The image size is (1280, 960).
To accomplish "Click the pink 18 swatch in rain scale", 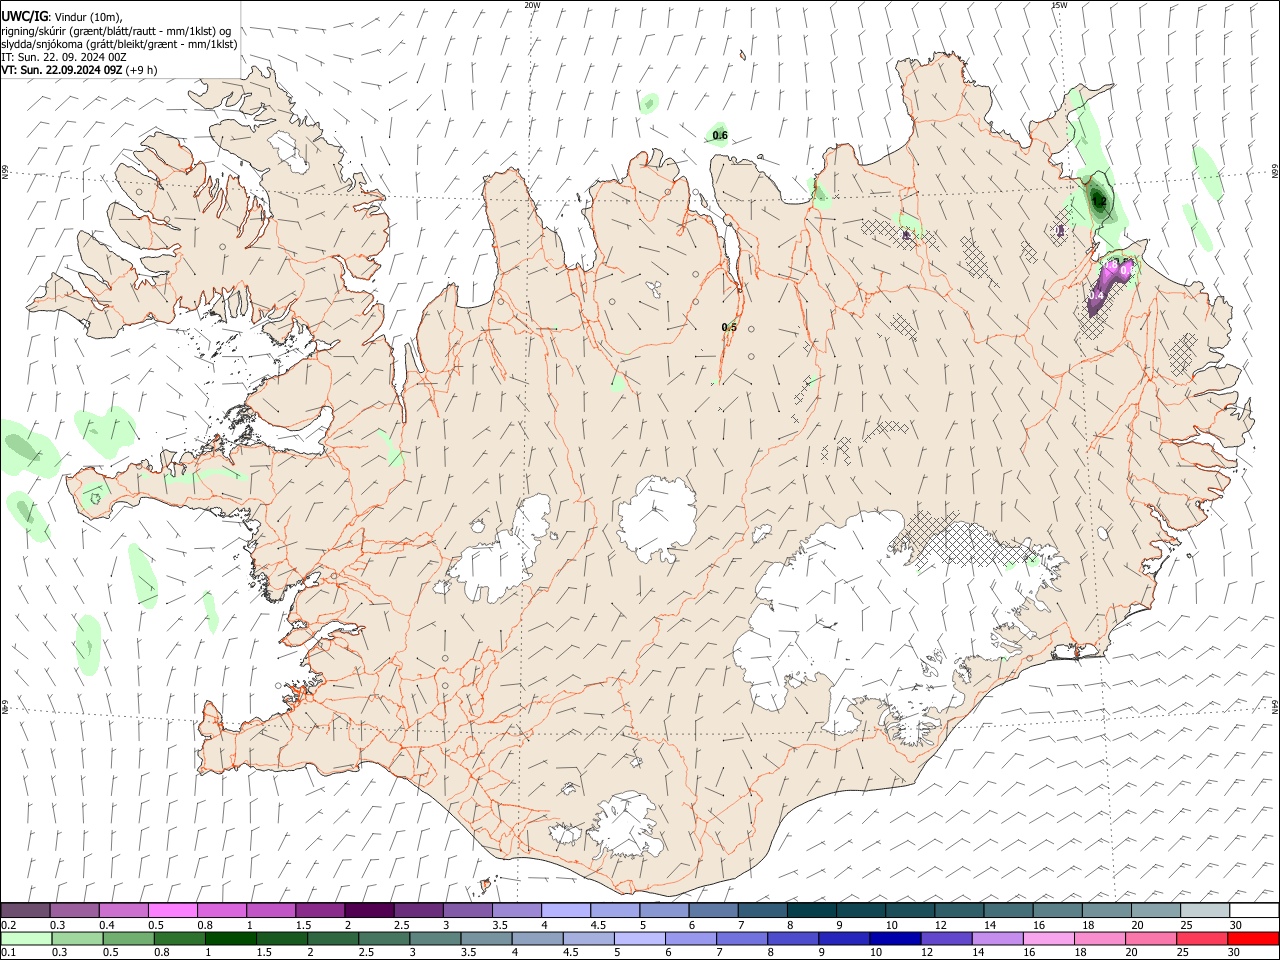I will coord(1099,938).
